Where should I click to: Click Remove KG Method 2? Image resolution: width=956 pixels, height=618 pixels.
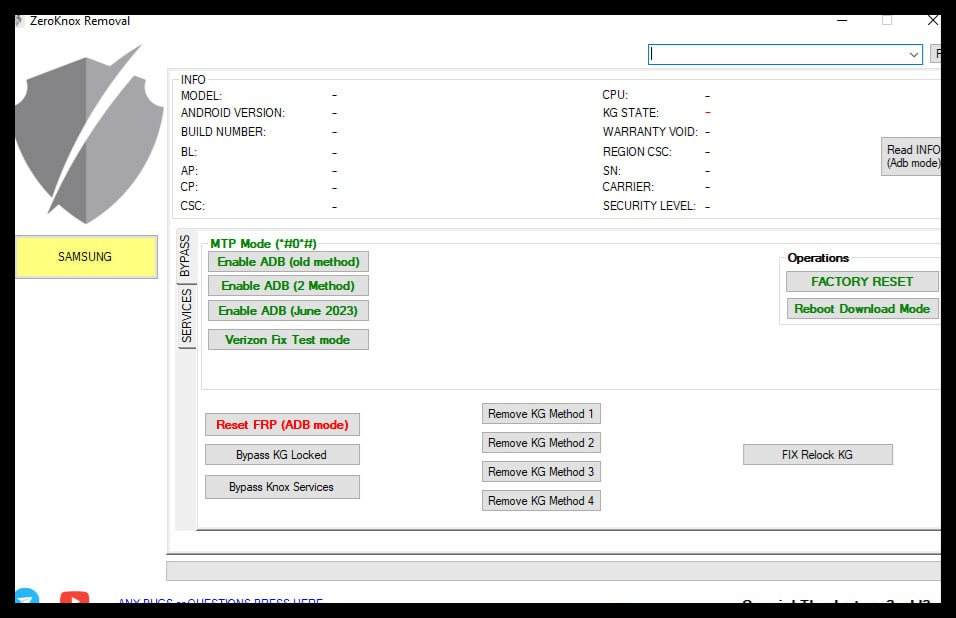point(541,442)
